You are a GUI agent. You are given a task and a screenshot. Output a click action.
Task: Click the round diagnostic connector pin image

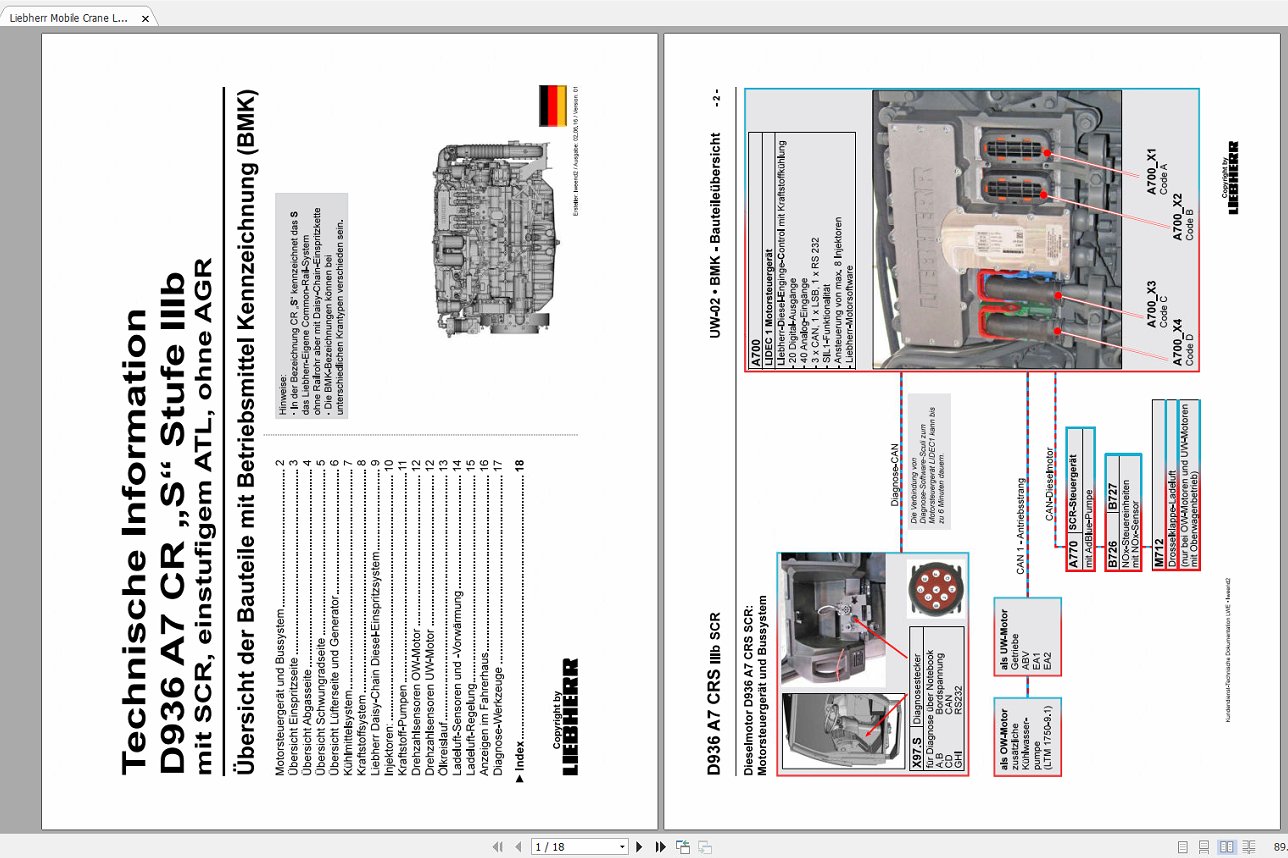pyautogui.click(x=935, y=588)
